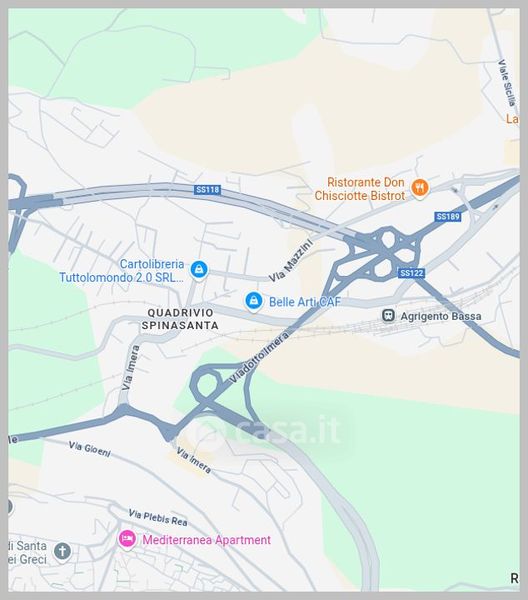
Task: Click the Ristorante Don Chisciotte Bistrot text
Action: point(360,189)
